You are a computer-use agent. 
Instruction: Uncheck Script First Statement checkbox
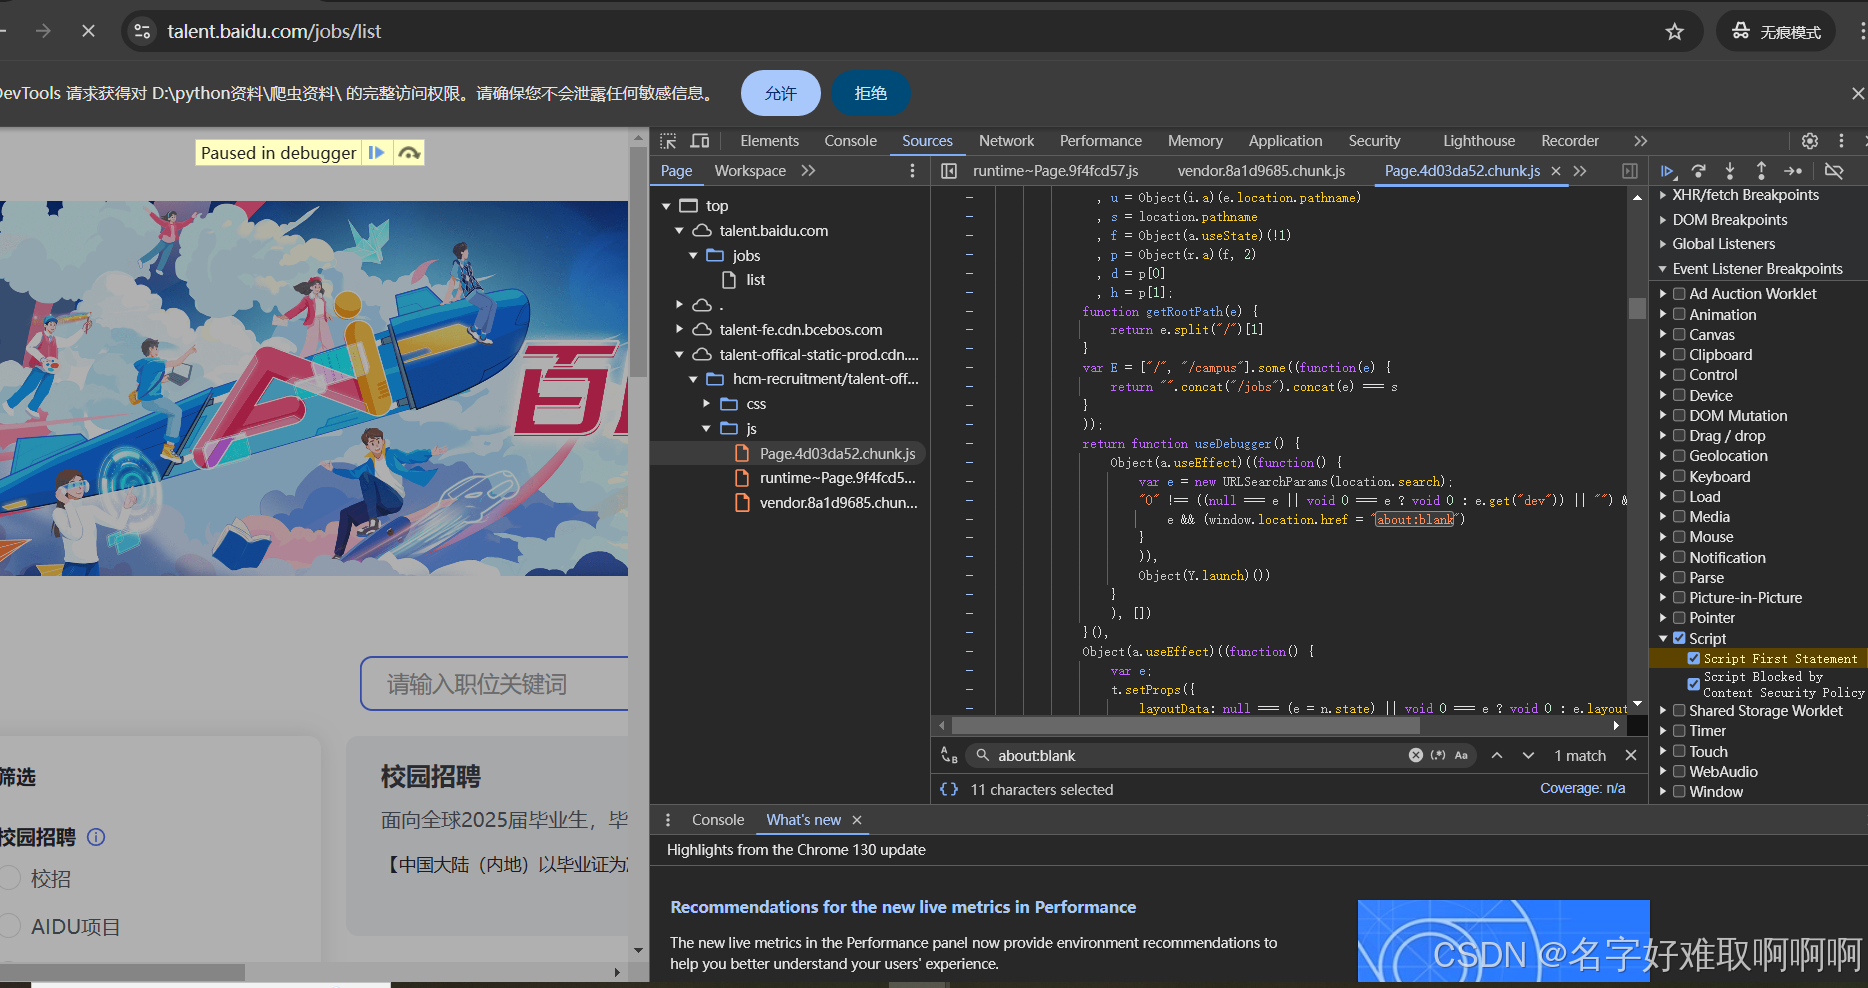[x=1693, y=658]
